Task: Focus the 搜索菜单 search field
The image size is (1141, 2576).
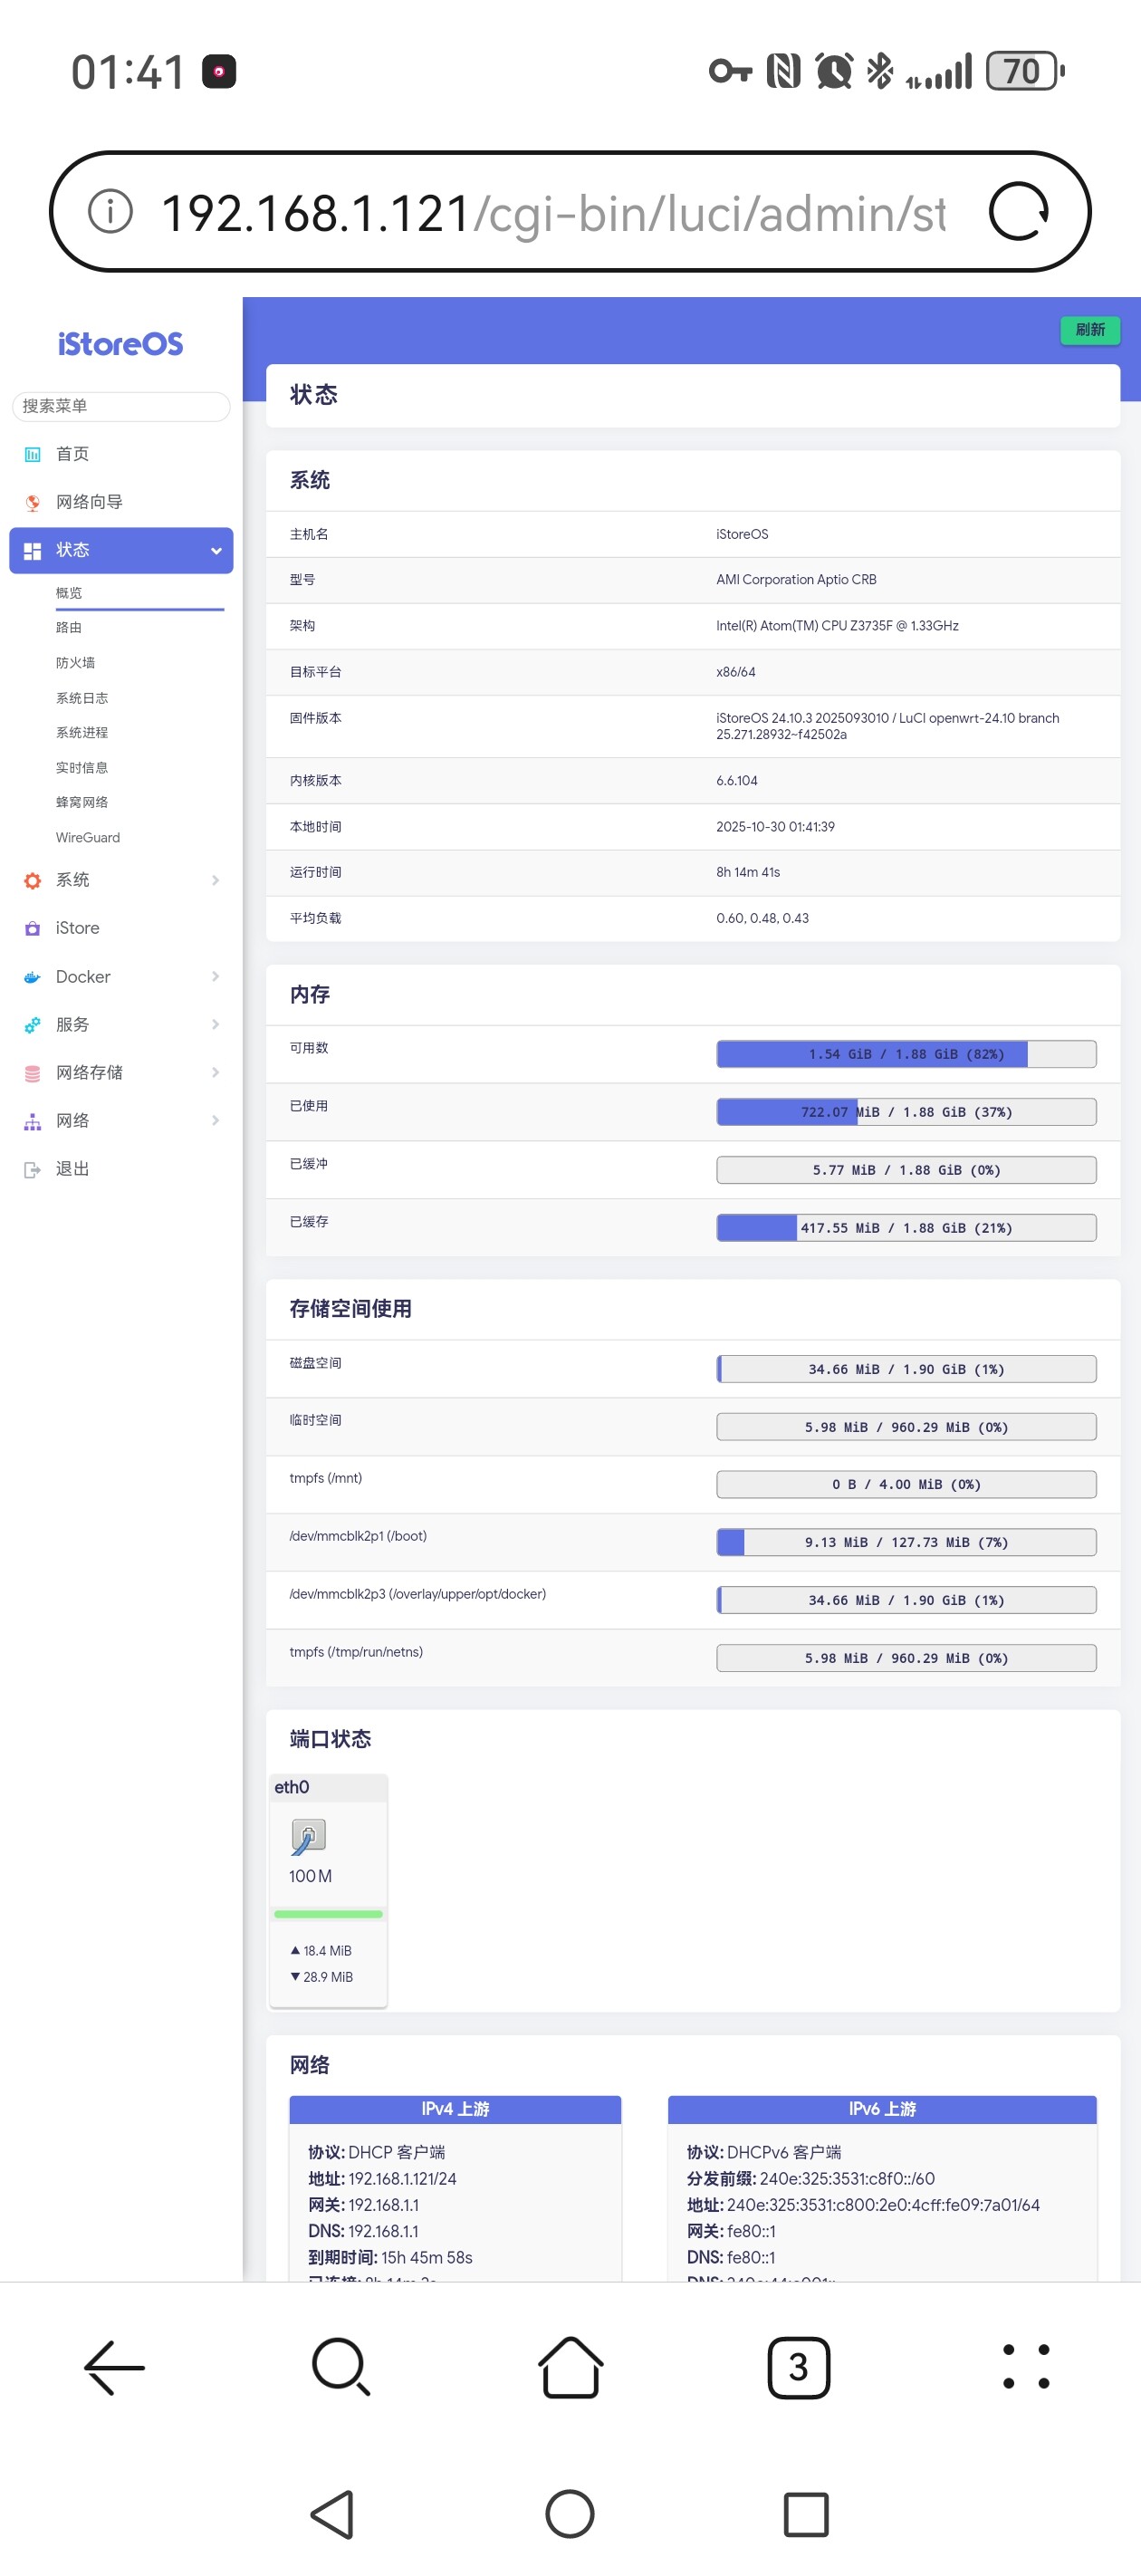Action: tap(121, 406)
